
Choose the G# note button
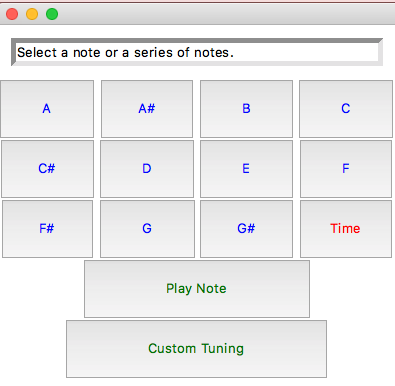(x=246, y=229)
